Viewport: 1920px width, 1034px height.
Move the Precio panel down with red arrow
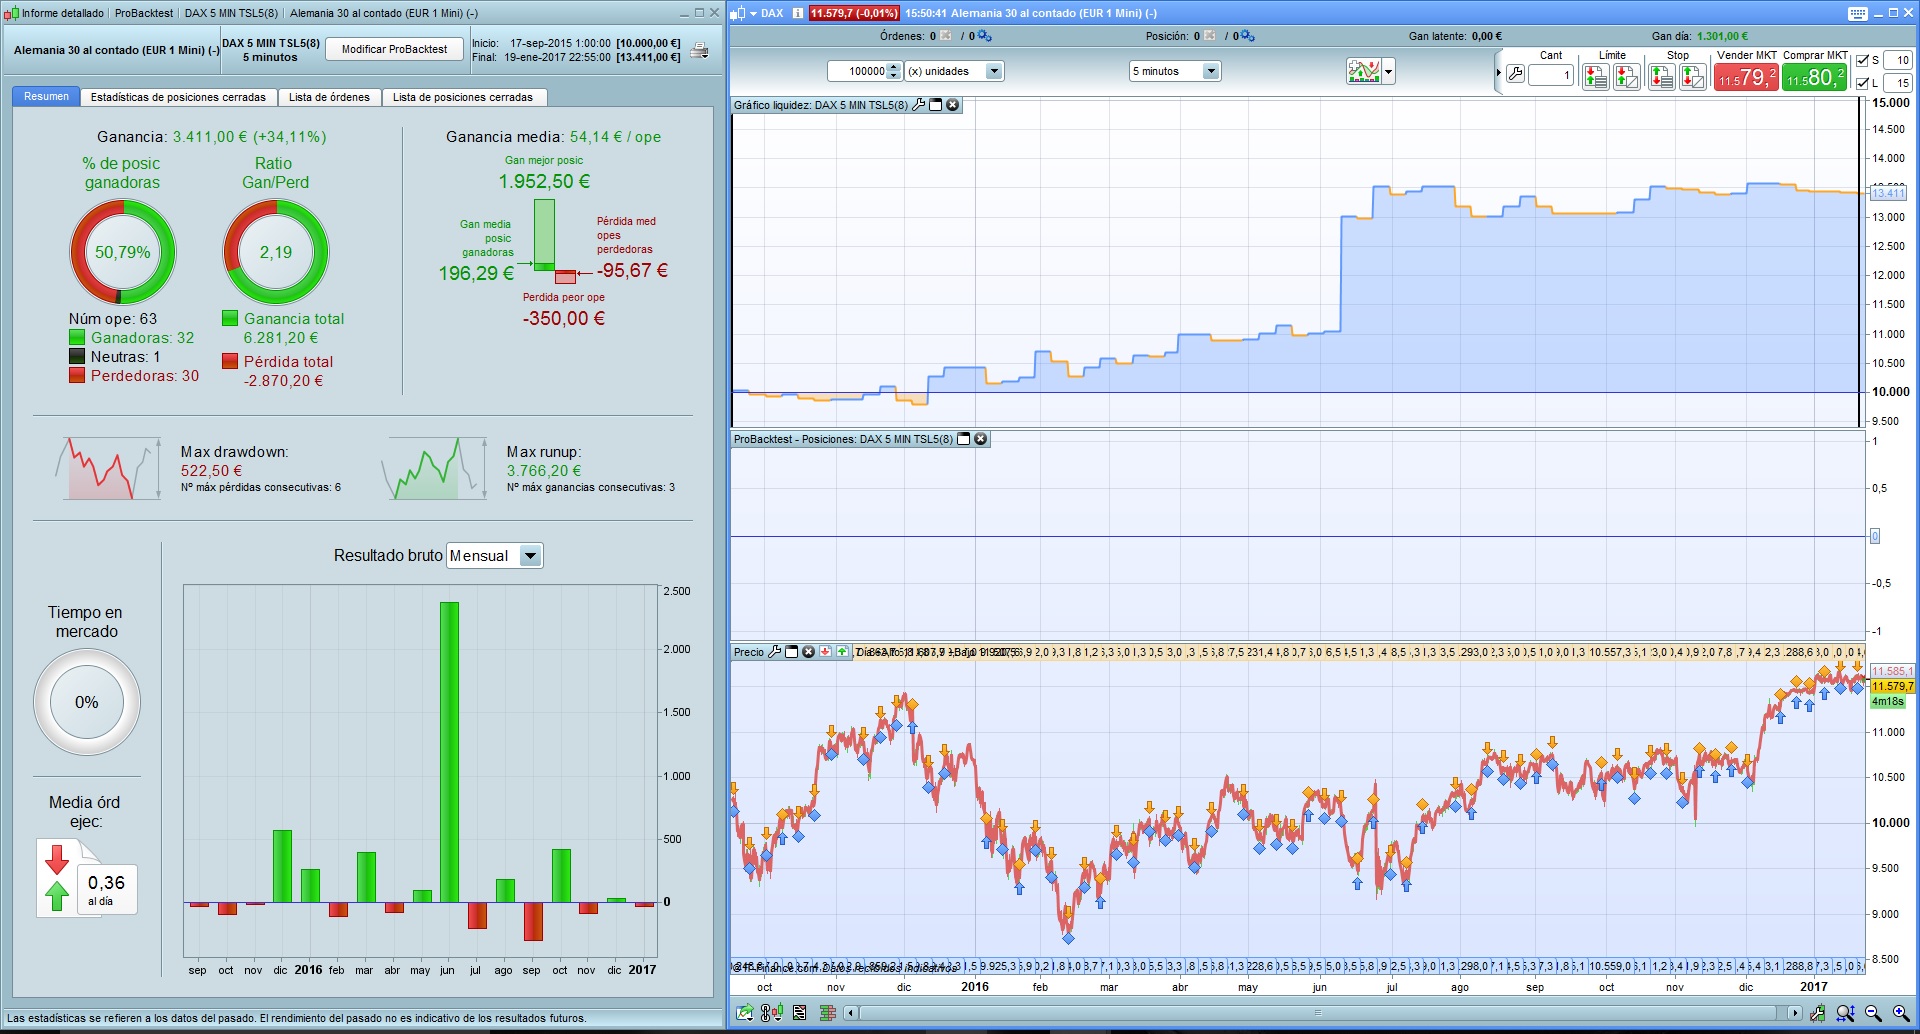tap(825, 652)
